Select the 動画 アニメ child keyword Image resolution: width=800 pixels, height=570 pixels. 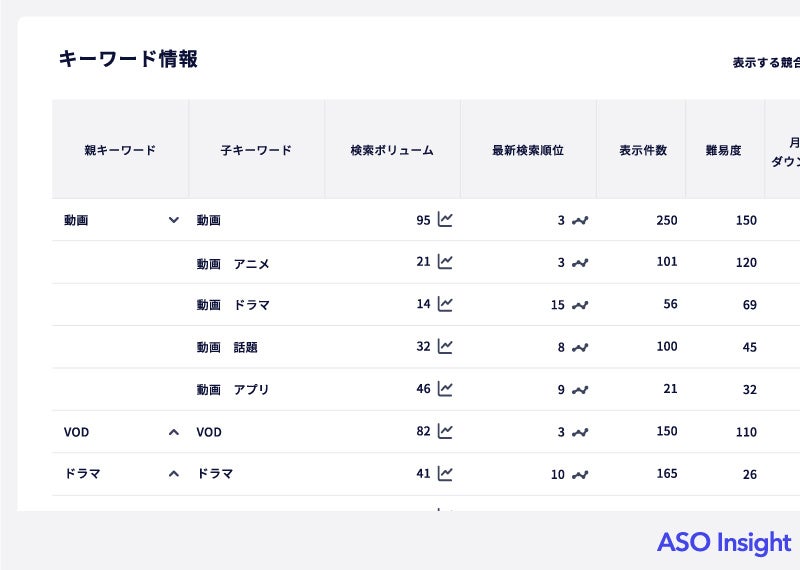click(x=233, y=263)
